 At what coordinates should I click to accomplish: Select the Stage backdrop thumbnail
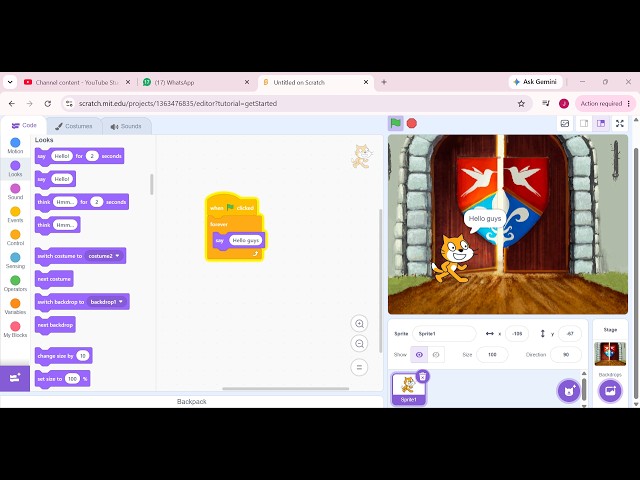coord(610,353)
